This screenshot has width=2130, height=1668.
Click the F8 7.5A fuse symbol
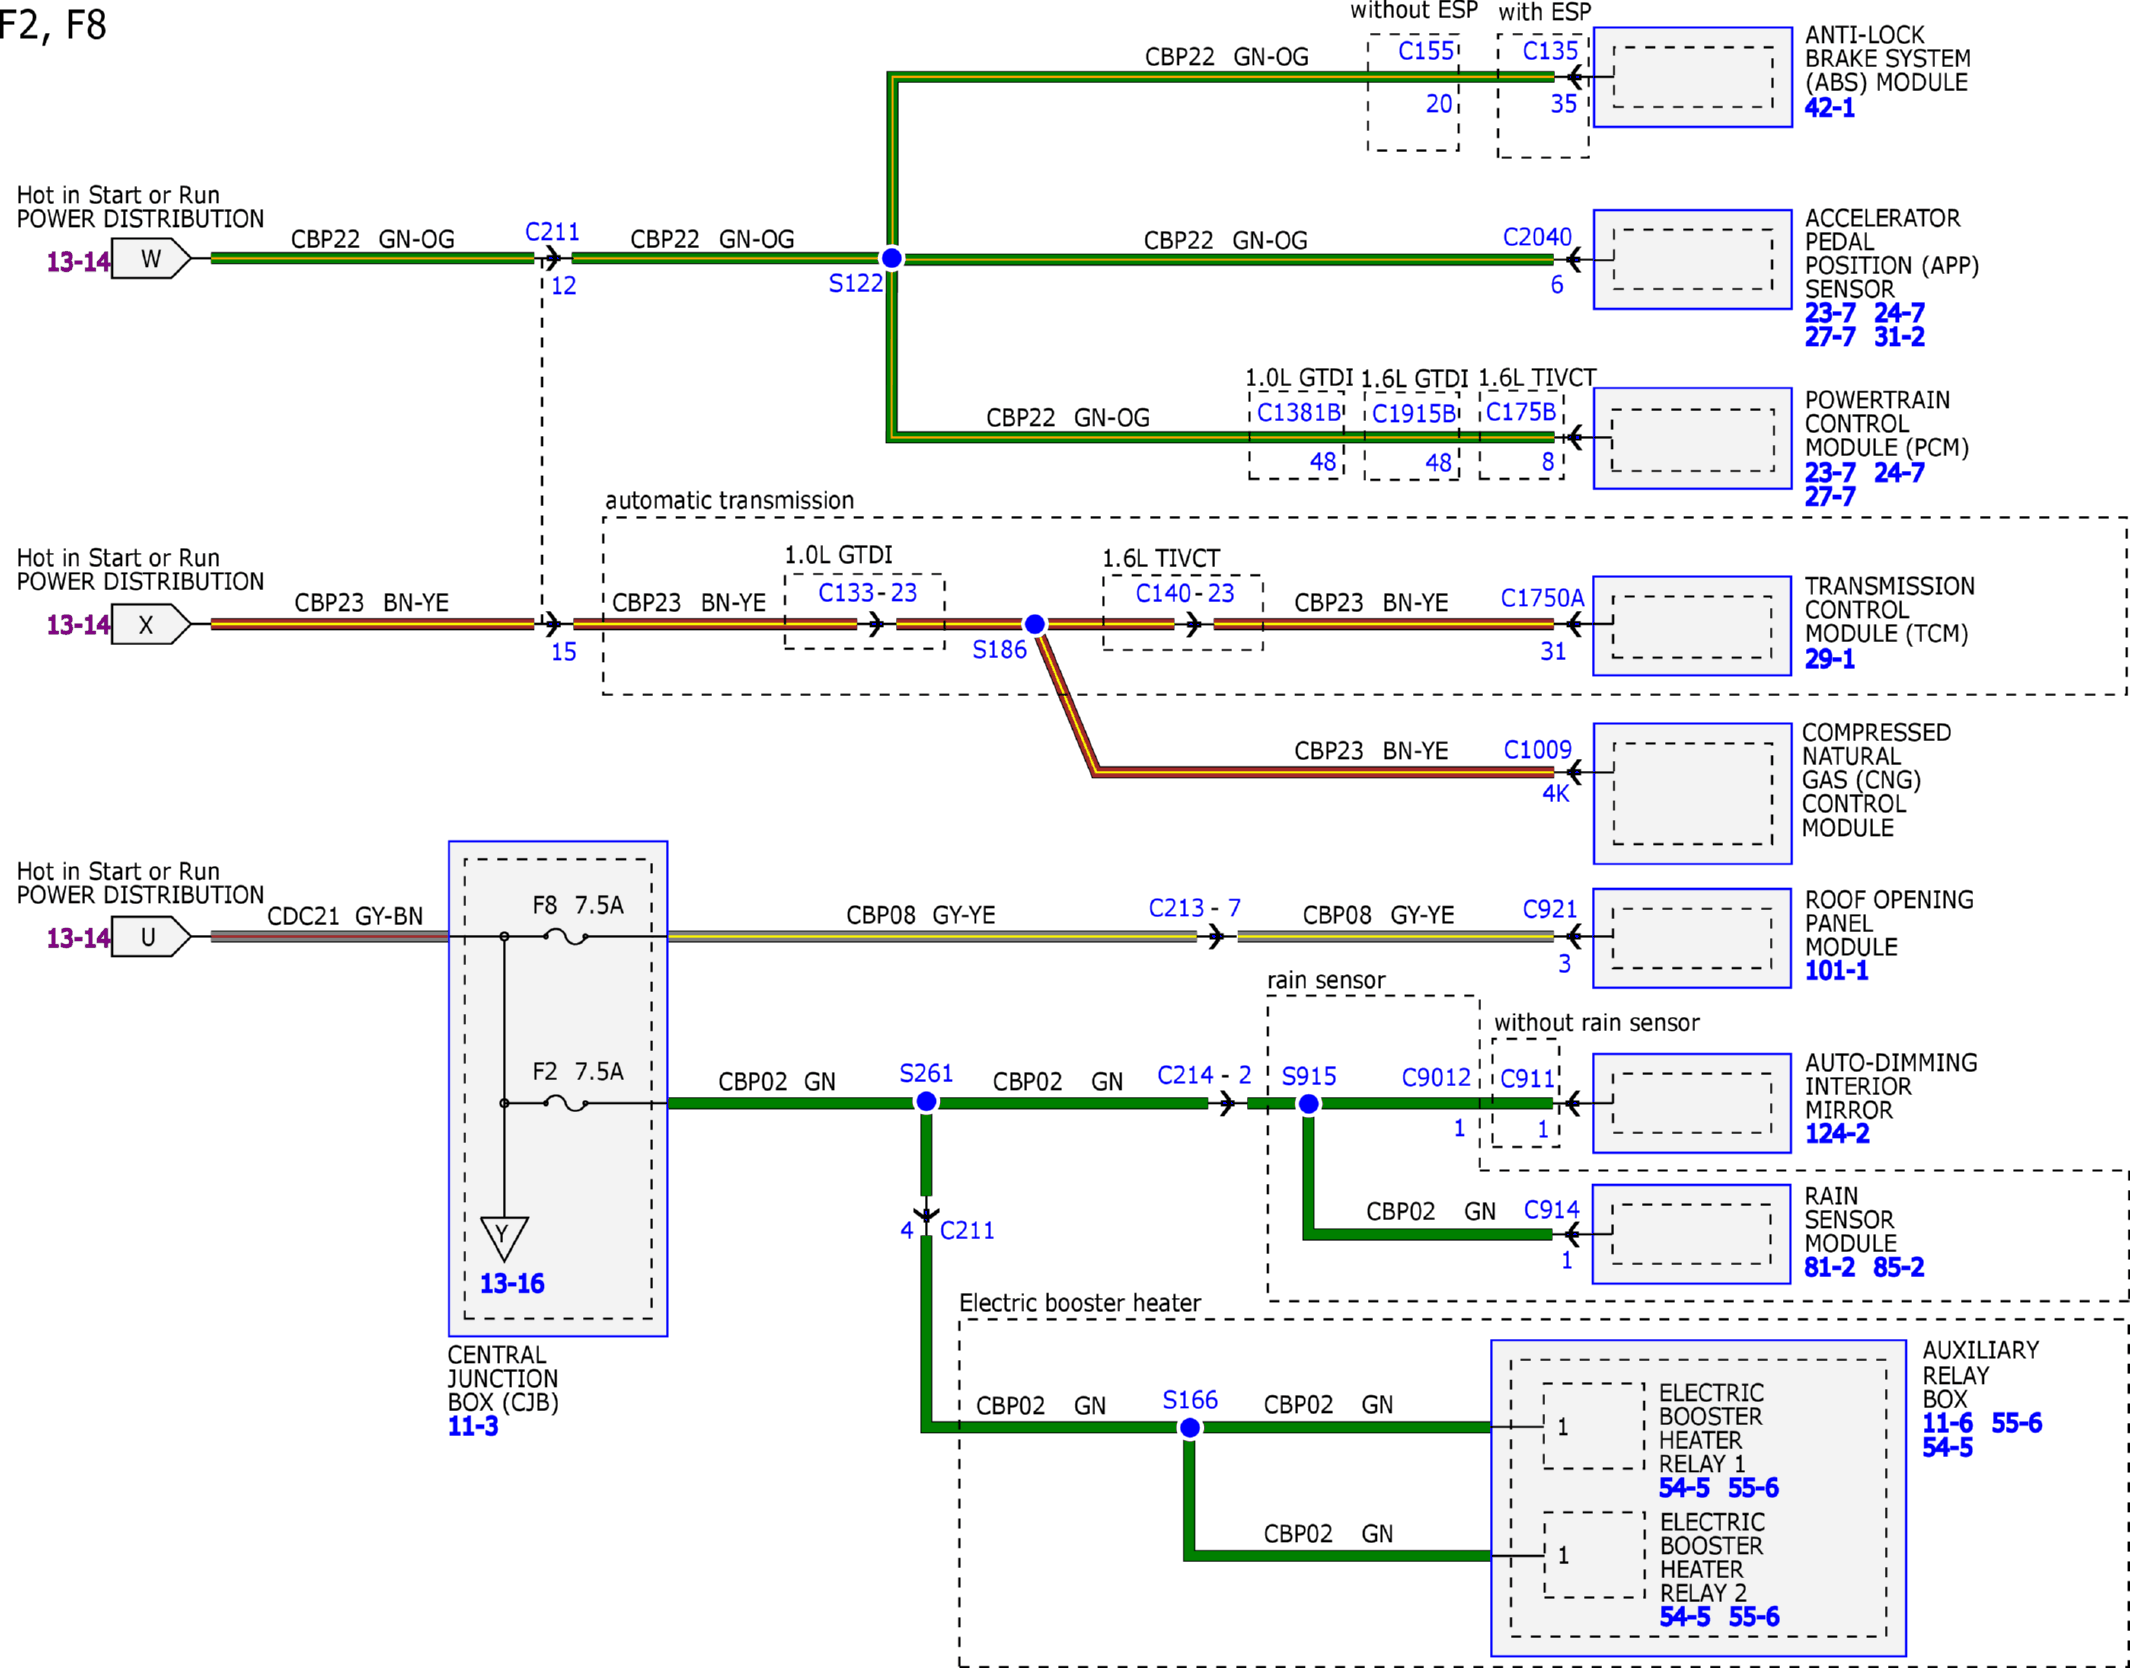(x=566, y=937)
